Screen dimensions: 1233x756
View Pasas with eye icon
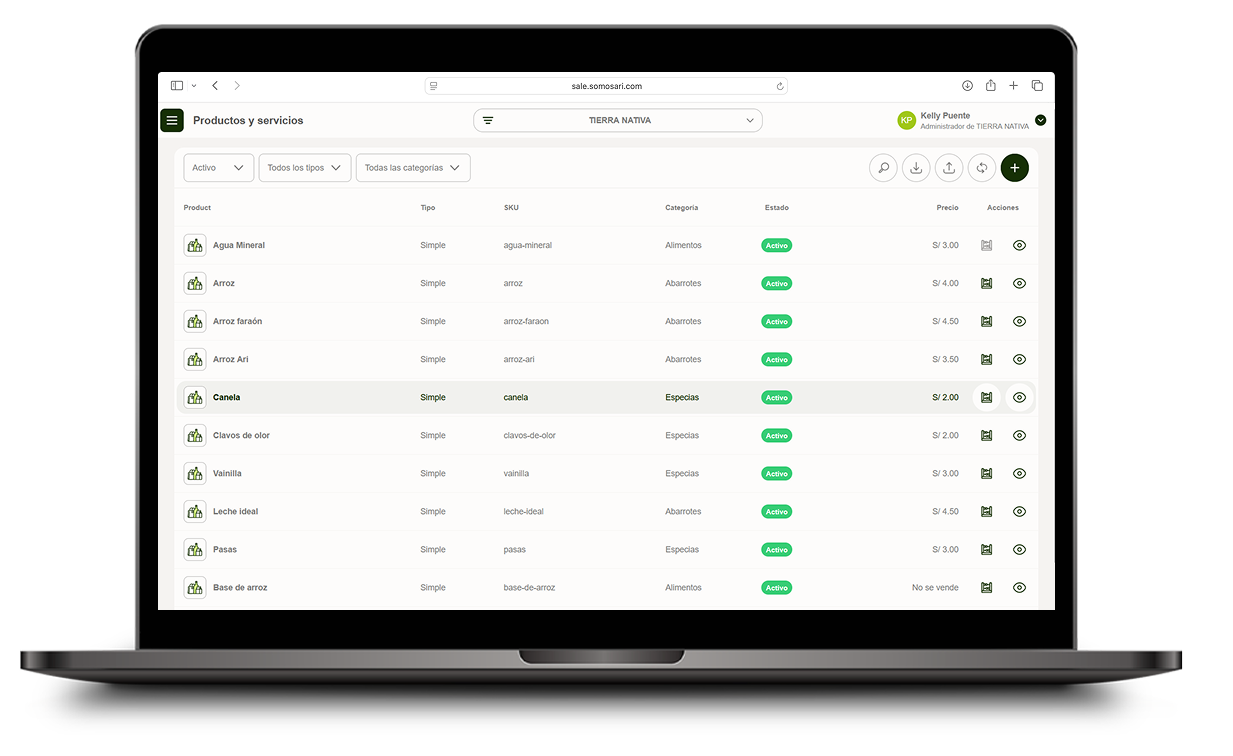click(x=1019, y=549)
